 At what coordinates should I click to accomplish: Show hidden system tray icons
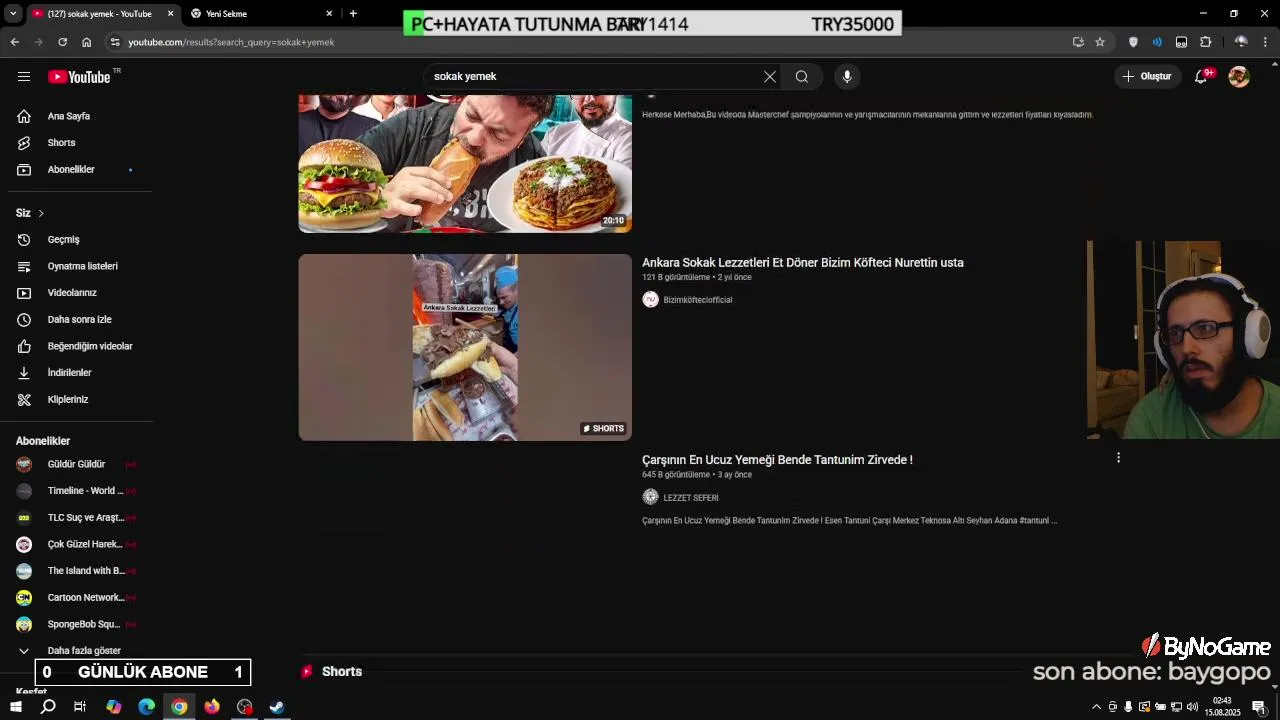coord(1095,707)
